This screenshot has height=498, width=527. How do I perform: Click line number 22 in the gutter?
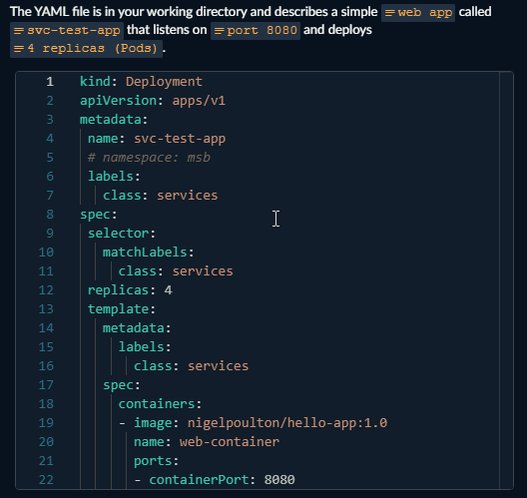click(x=46, y=480)
